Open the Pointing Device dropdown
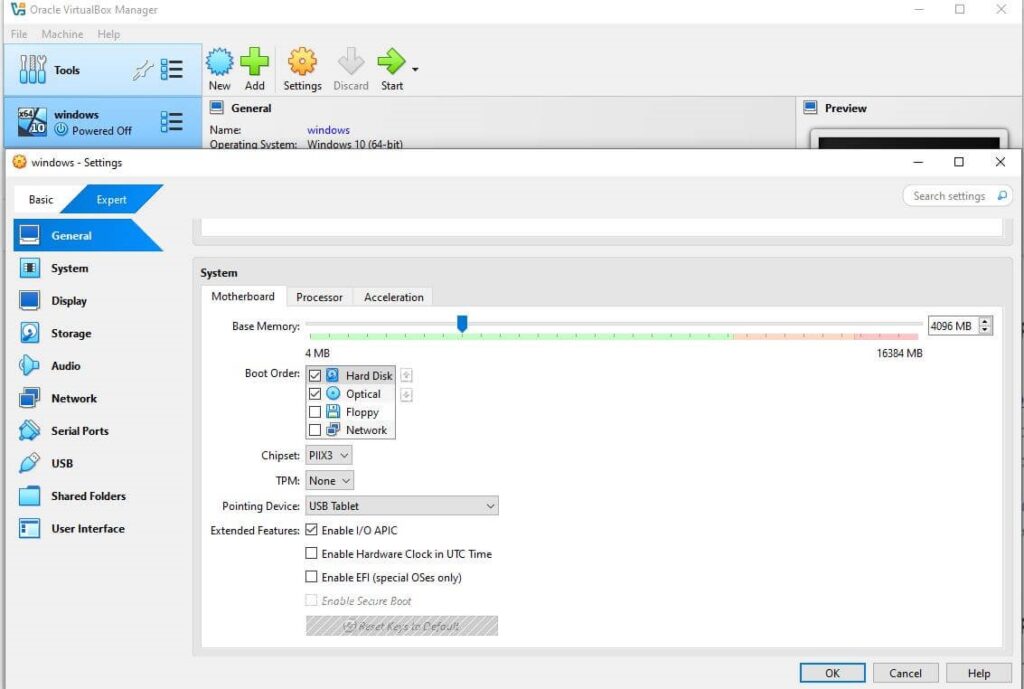This screenshot has height=689, width=1024. click(402, 506)
